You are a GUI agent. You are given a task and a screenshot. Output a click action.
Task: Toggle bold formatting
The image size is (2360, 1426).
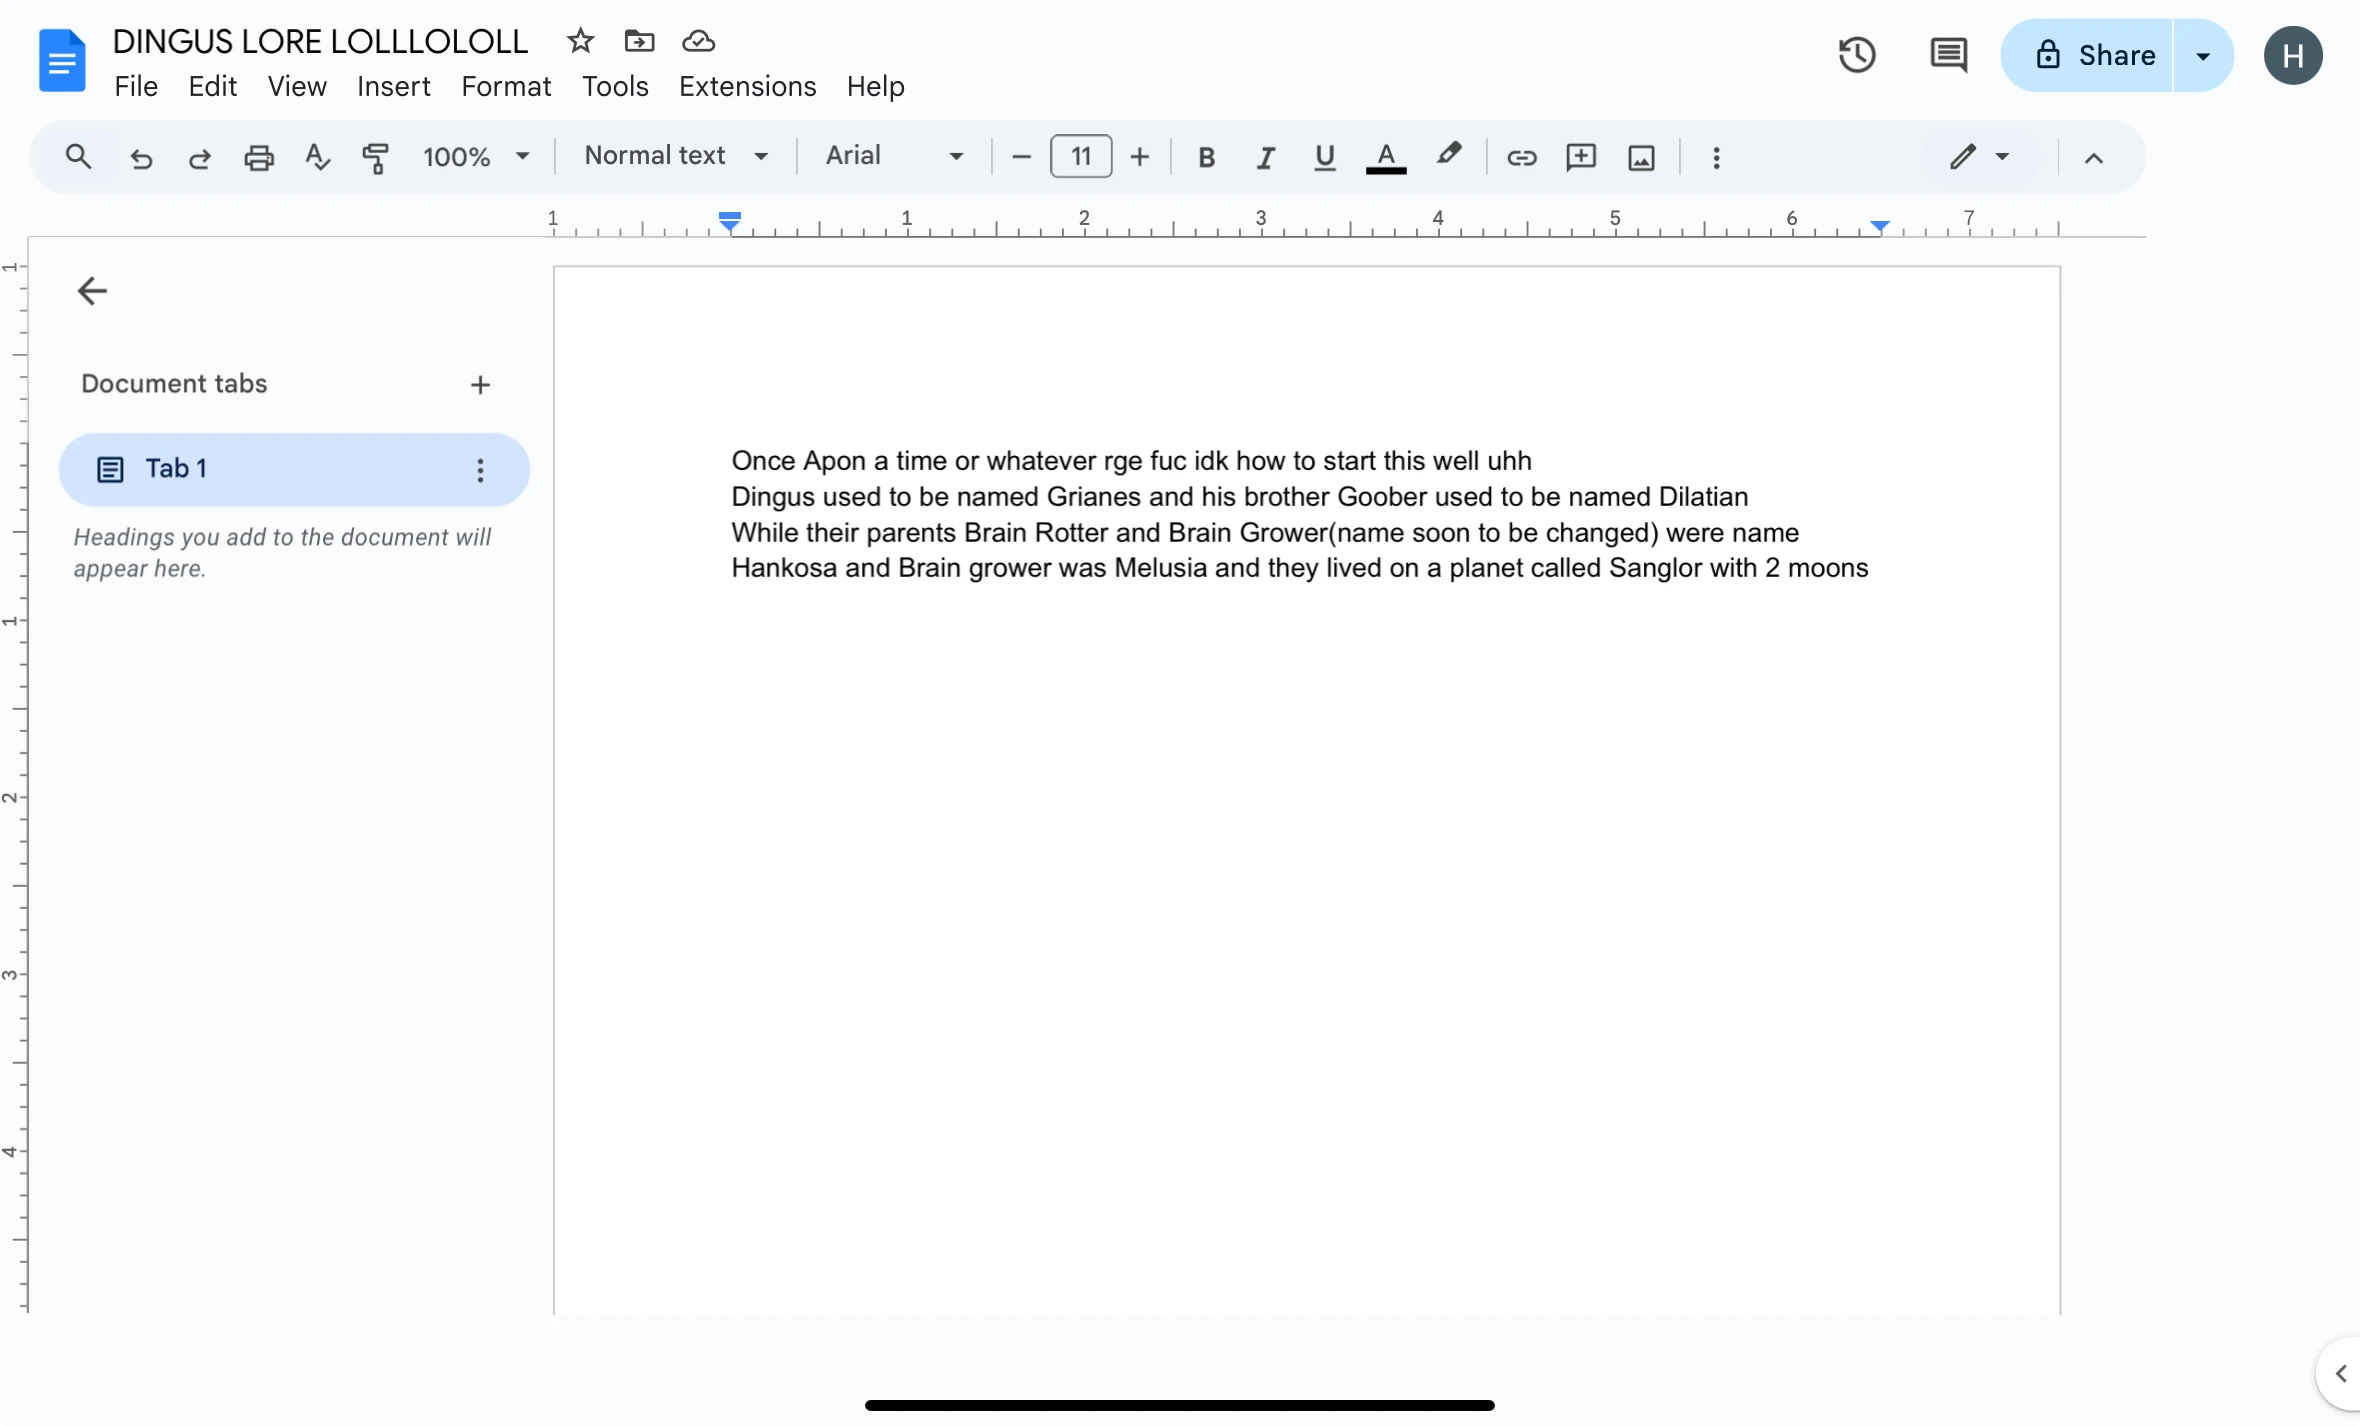coord(1206,157)
